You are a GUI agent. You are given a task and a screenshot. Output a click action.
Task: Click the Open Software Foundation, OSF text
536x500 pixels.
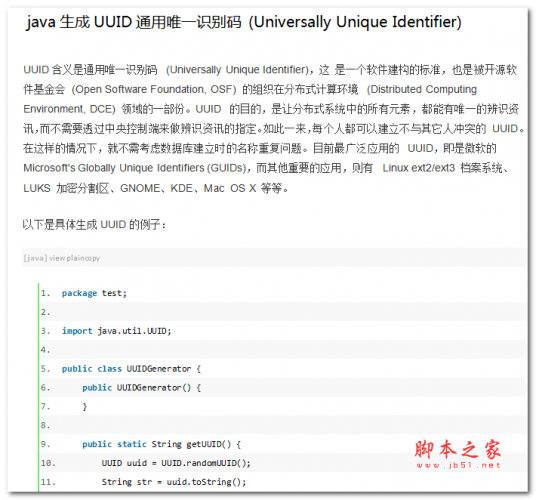tap(154, 90)
